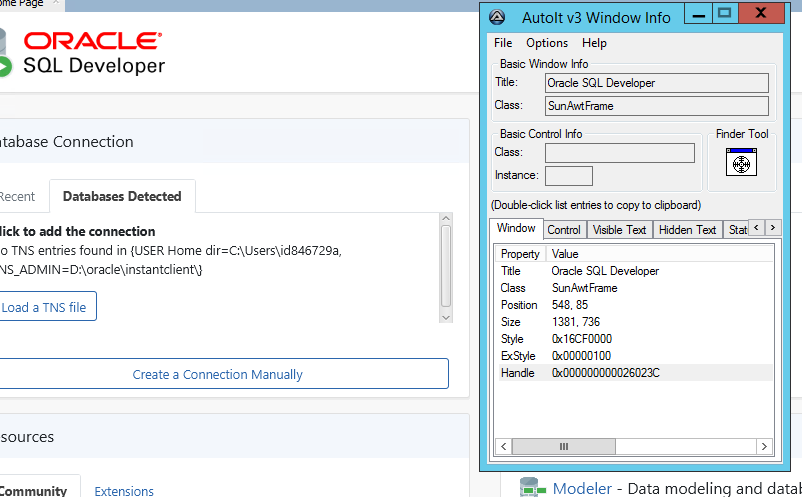Click the Basic Window Info Class field
Screen dimensions: 802x497
[657, 106]
